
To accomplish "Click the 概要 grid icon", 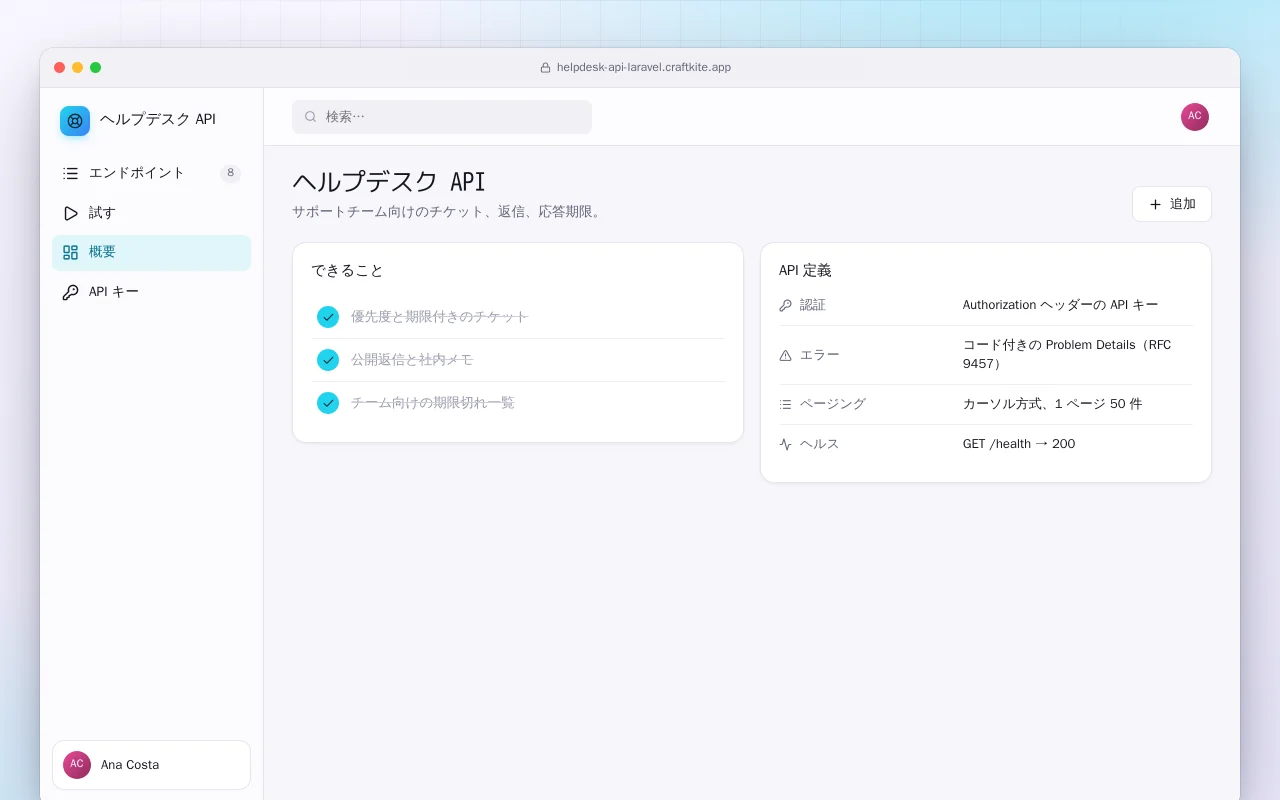I will [x=70, y=252].
